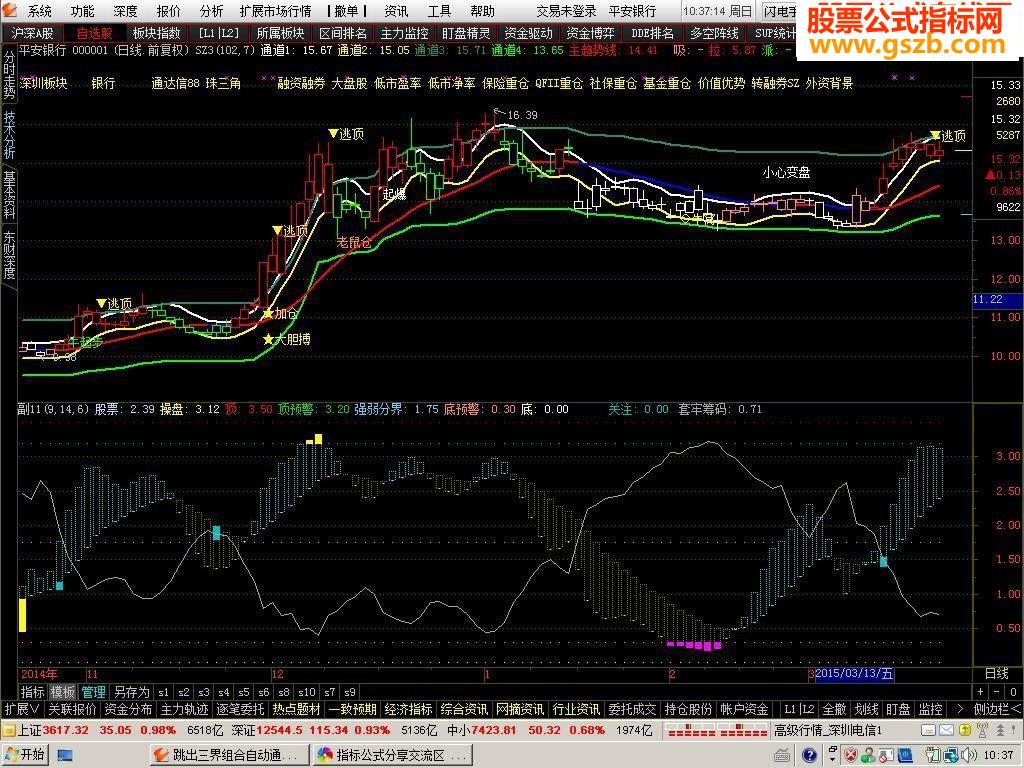The width and height of the screenshot is (1024, 768).
Task: Toggle 盯盘 monitoring mode
Action: pyautogui.click(x=898, y=709)
